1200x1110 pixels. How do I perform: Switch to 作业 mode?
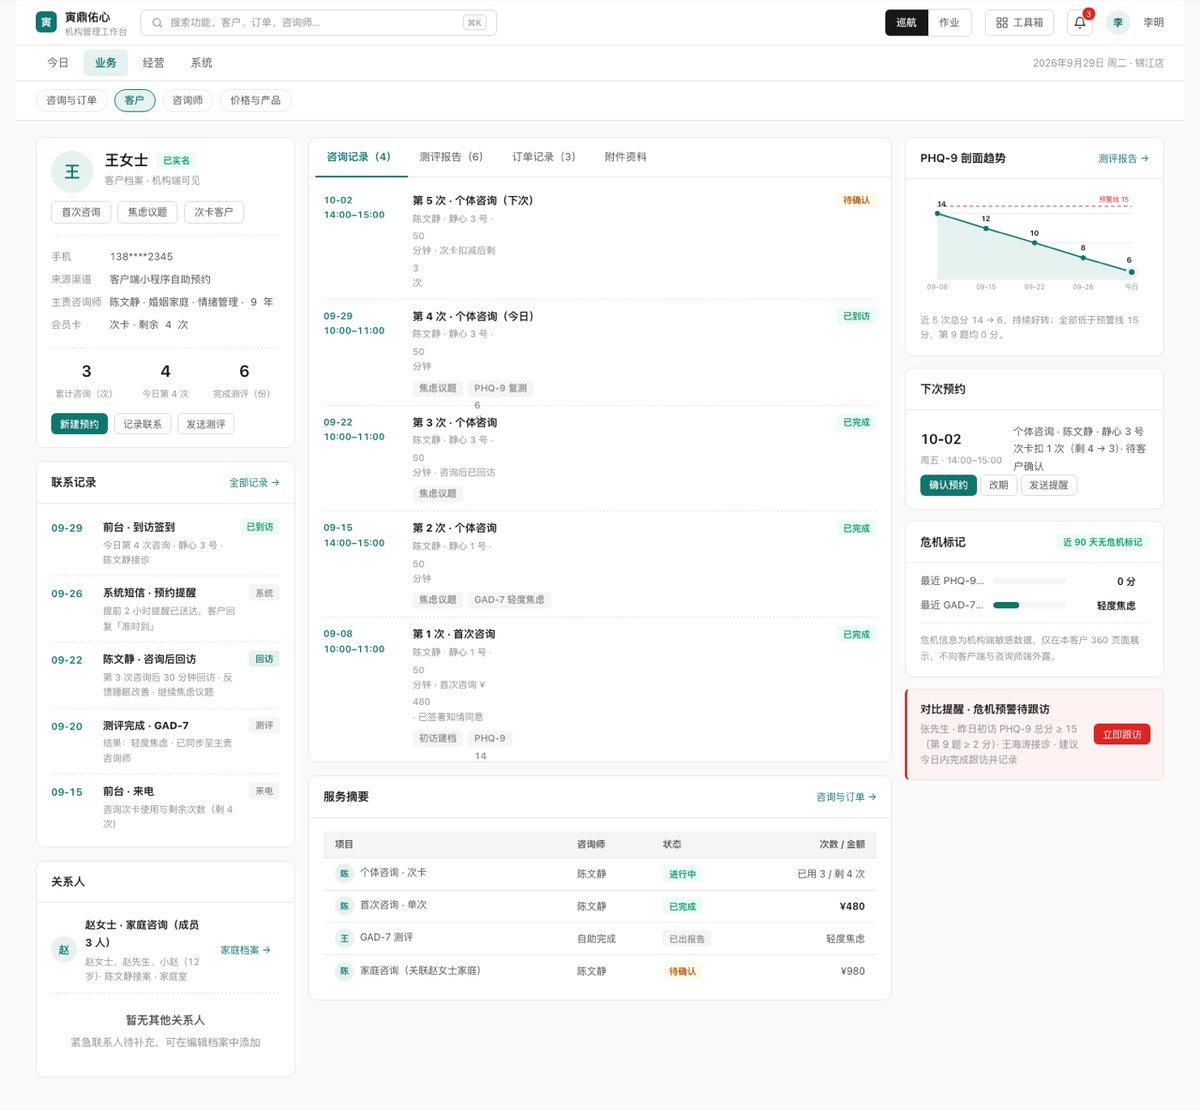click(949, 22)
